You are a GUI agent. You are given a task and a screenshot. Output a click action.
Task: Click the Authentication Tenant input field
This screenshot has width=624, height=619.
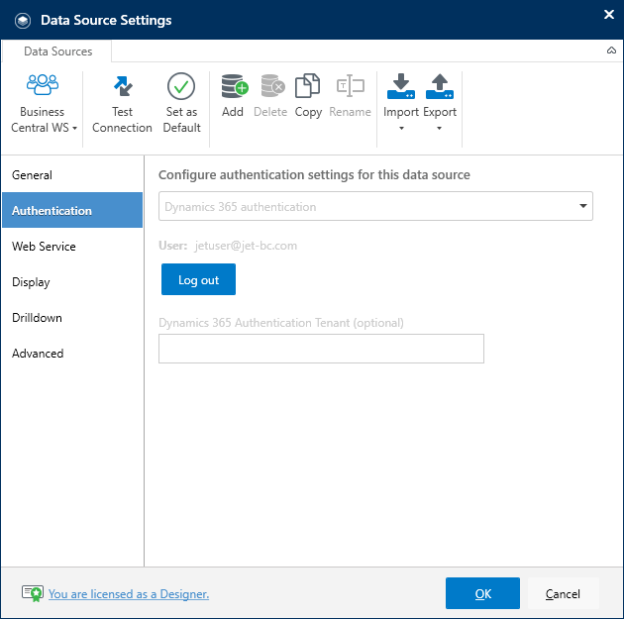click(x=321, y=349)
